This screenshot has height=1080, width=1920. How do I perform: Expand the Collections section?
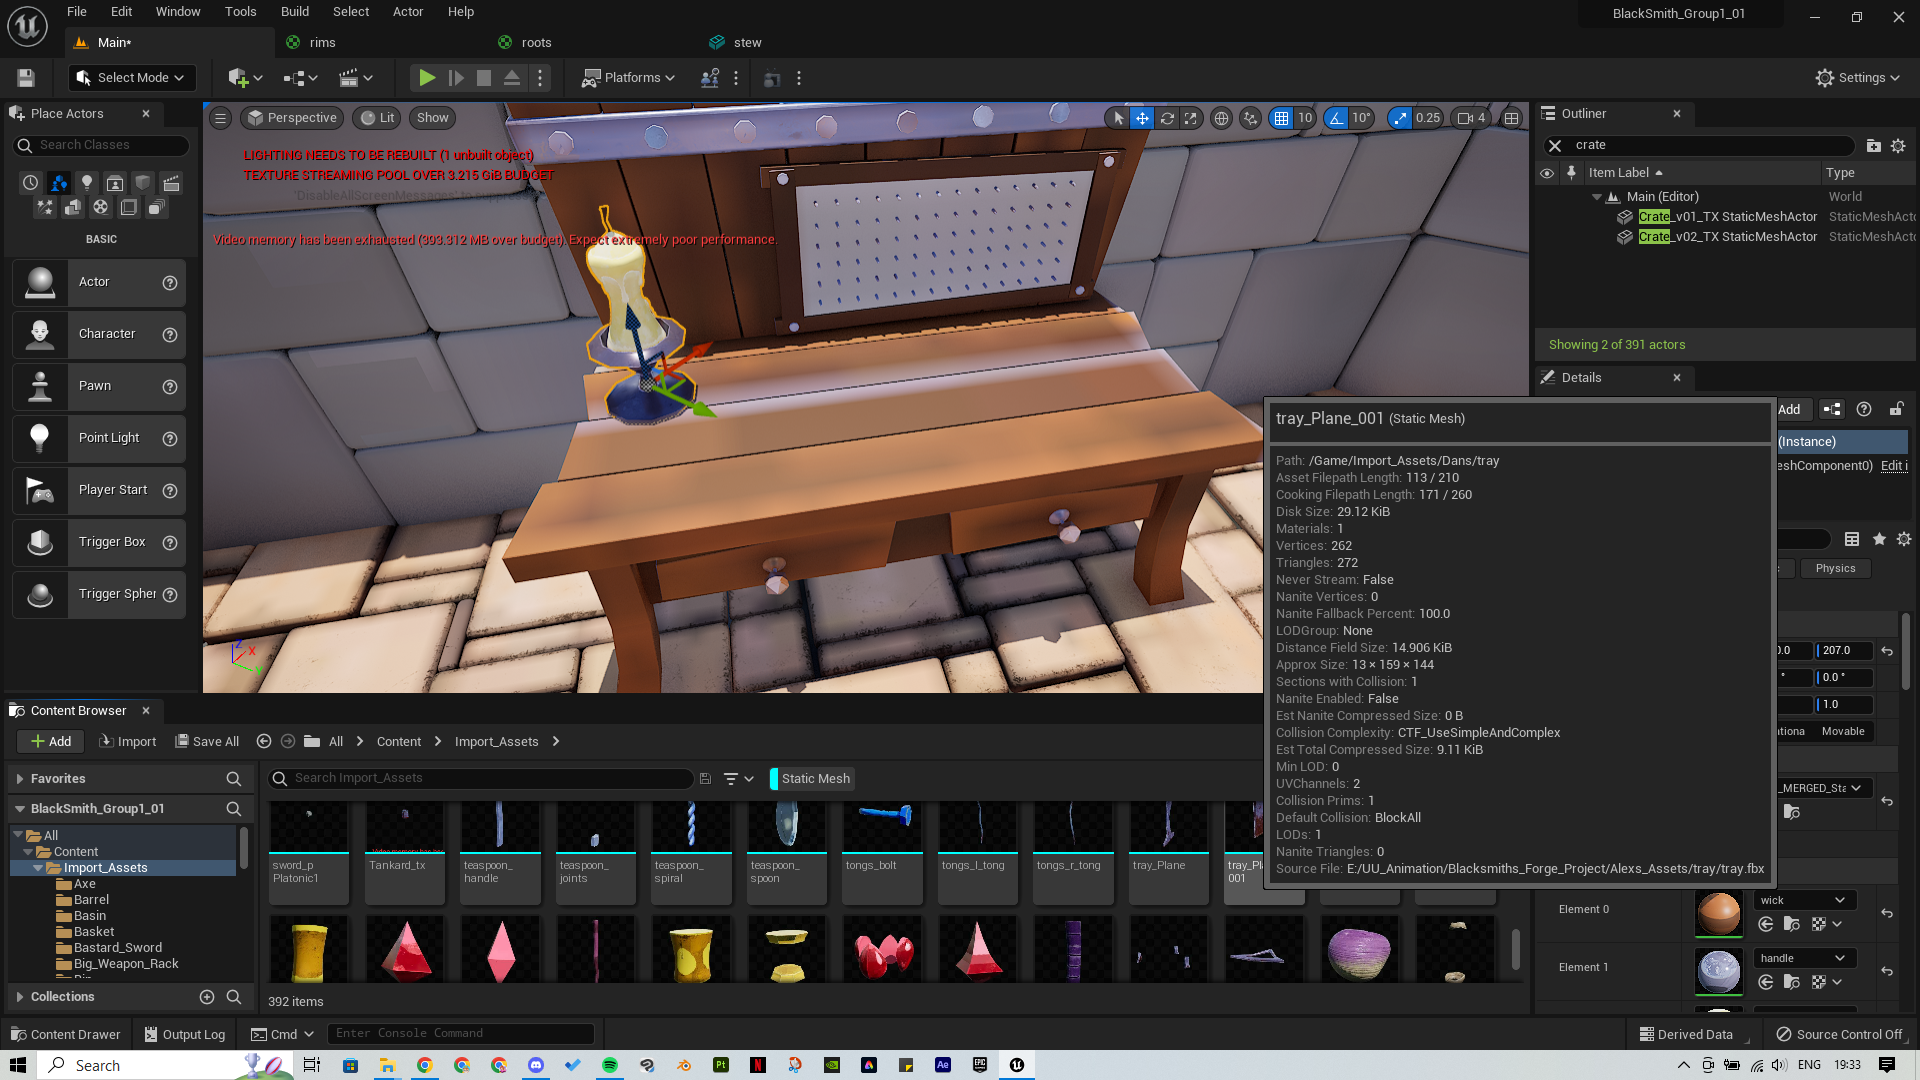click(20, 997)
